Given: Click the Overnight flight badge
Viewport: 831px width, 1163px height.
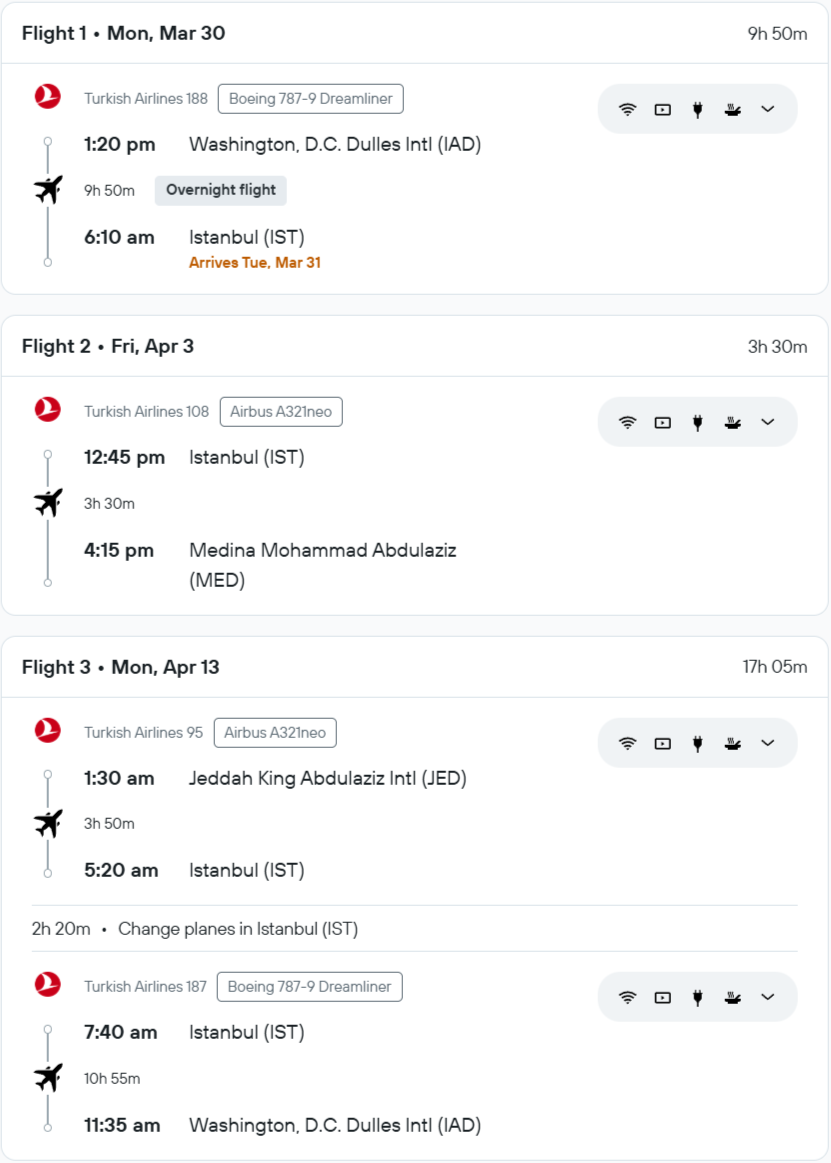Looking at the screenshot, I should [x=221, y=190].
